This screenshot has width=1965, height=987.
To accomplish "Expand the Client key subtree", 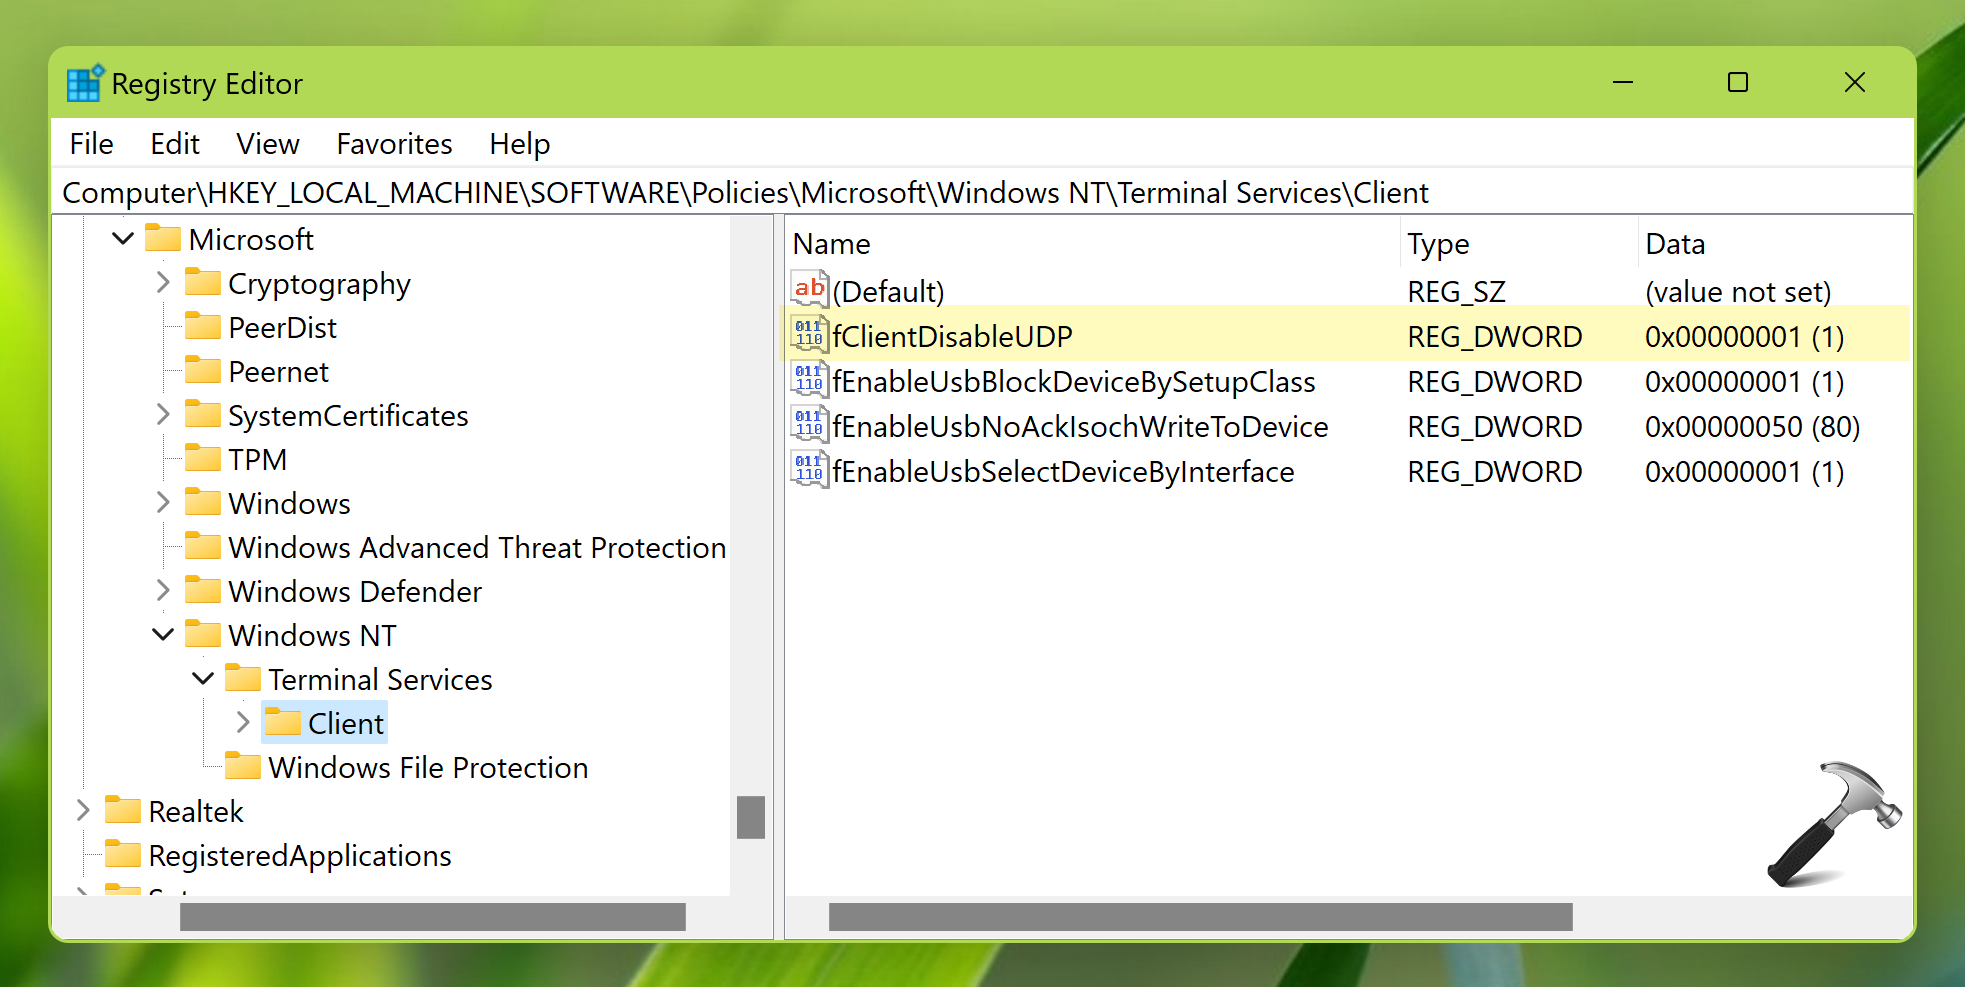I will click(x=243, y=722).
